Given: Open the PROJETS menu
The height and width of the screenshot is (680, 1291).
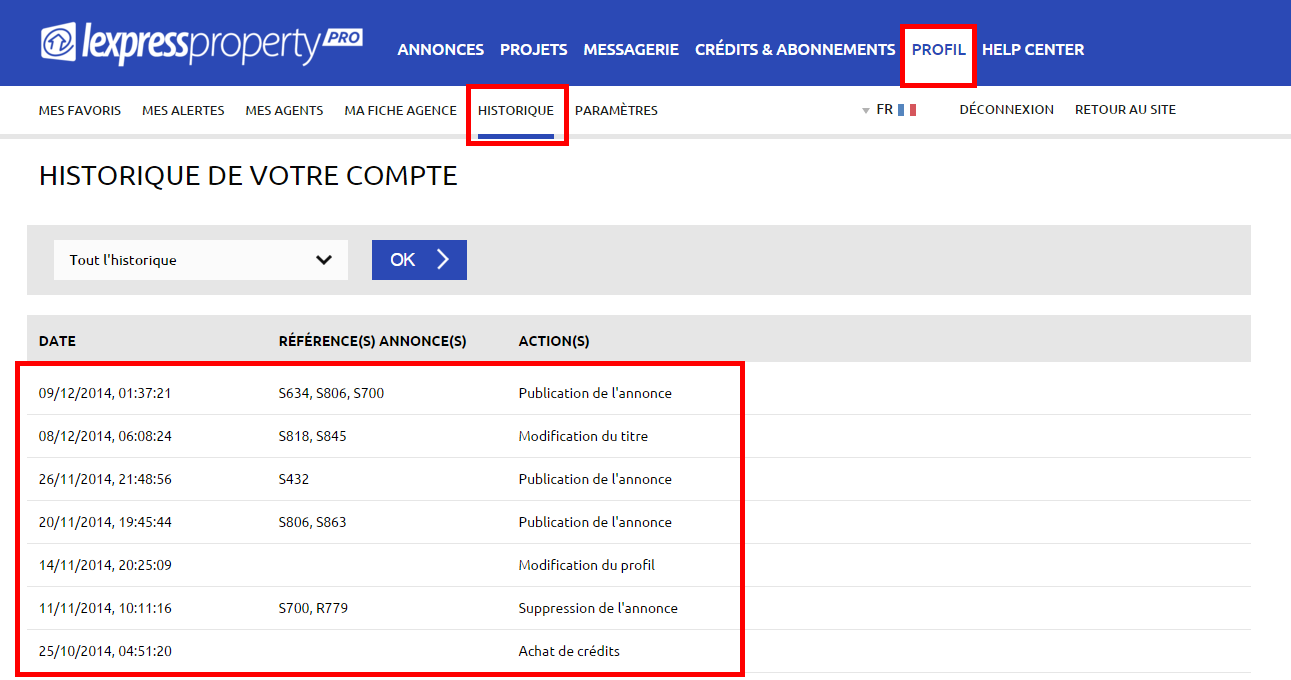Looking at the screenshot, I should pos(534,49).
